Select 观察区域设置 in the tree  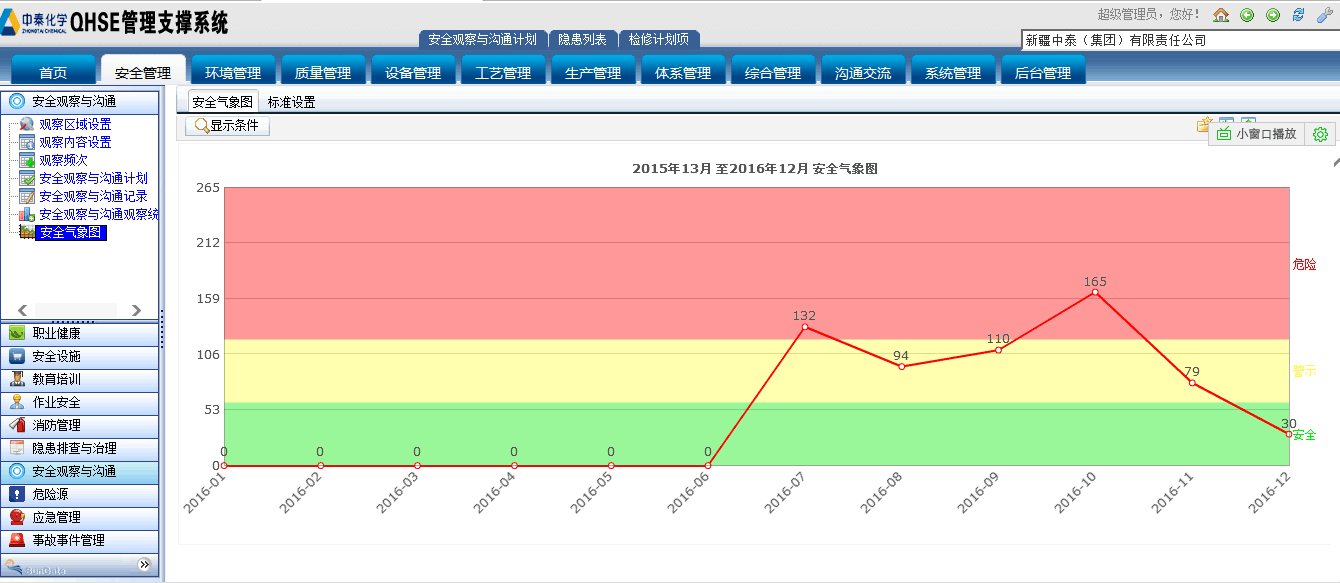pyautogui.click(x=75, y=124)
